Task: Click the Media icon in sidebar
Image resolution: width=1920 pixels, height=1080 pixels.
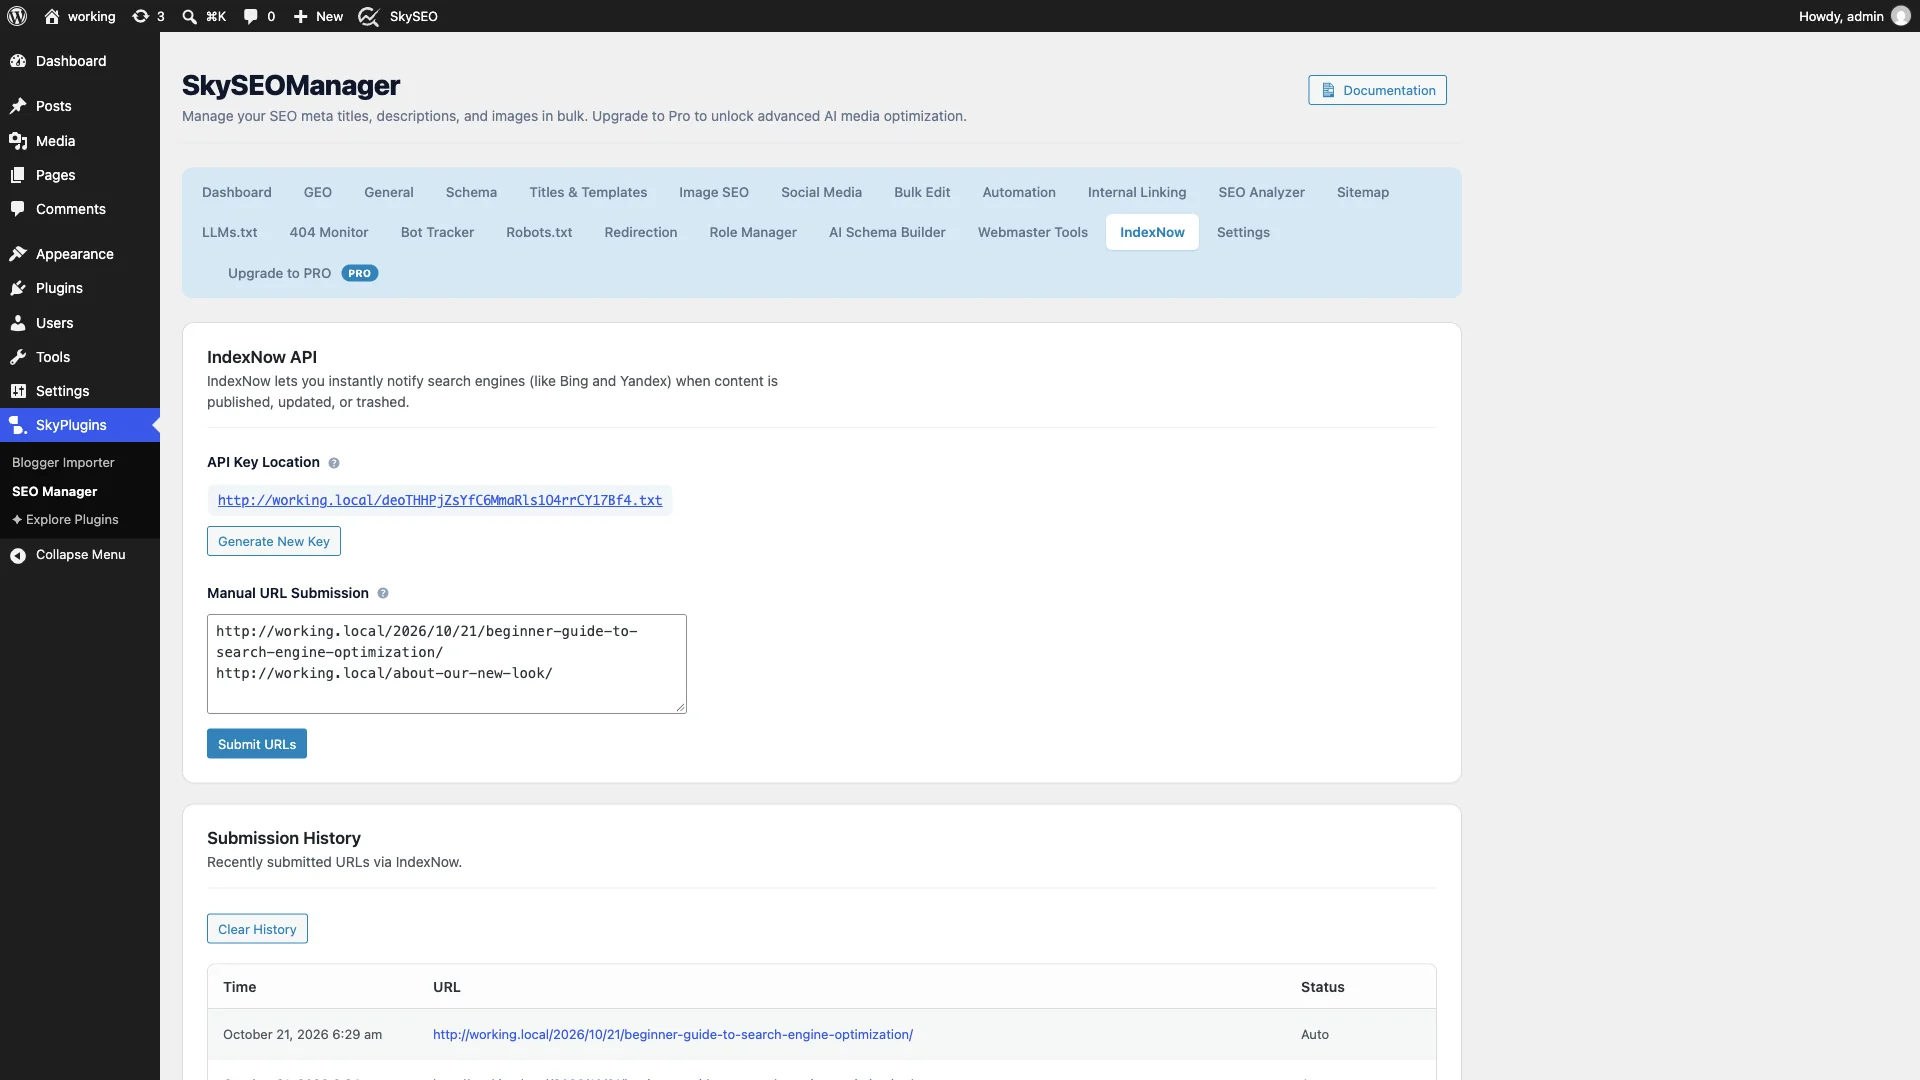Action: pyautogui.click(x=18, y=141)
